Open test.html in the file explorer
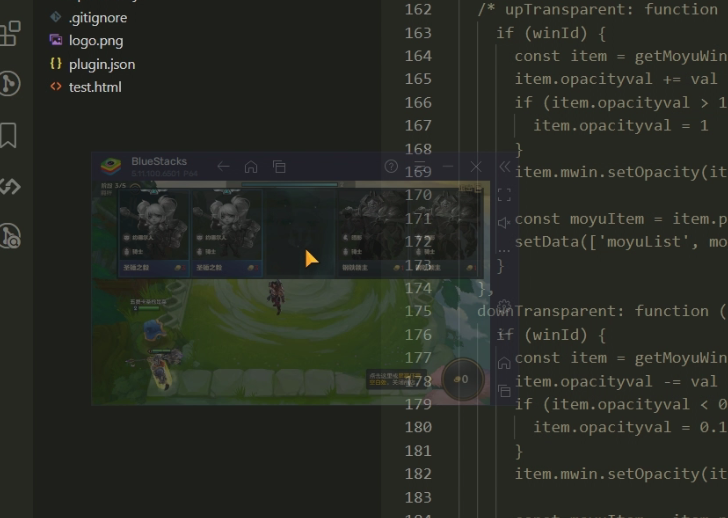This screenshot has height=518, width=728. tap(95, 87)
